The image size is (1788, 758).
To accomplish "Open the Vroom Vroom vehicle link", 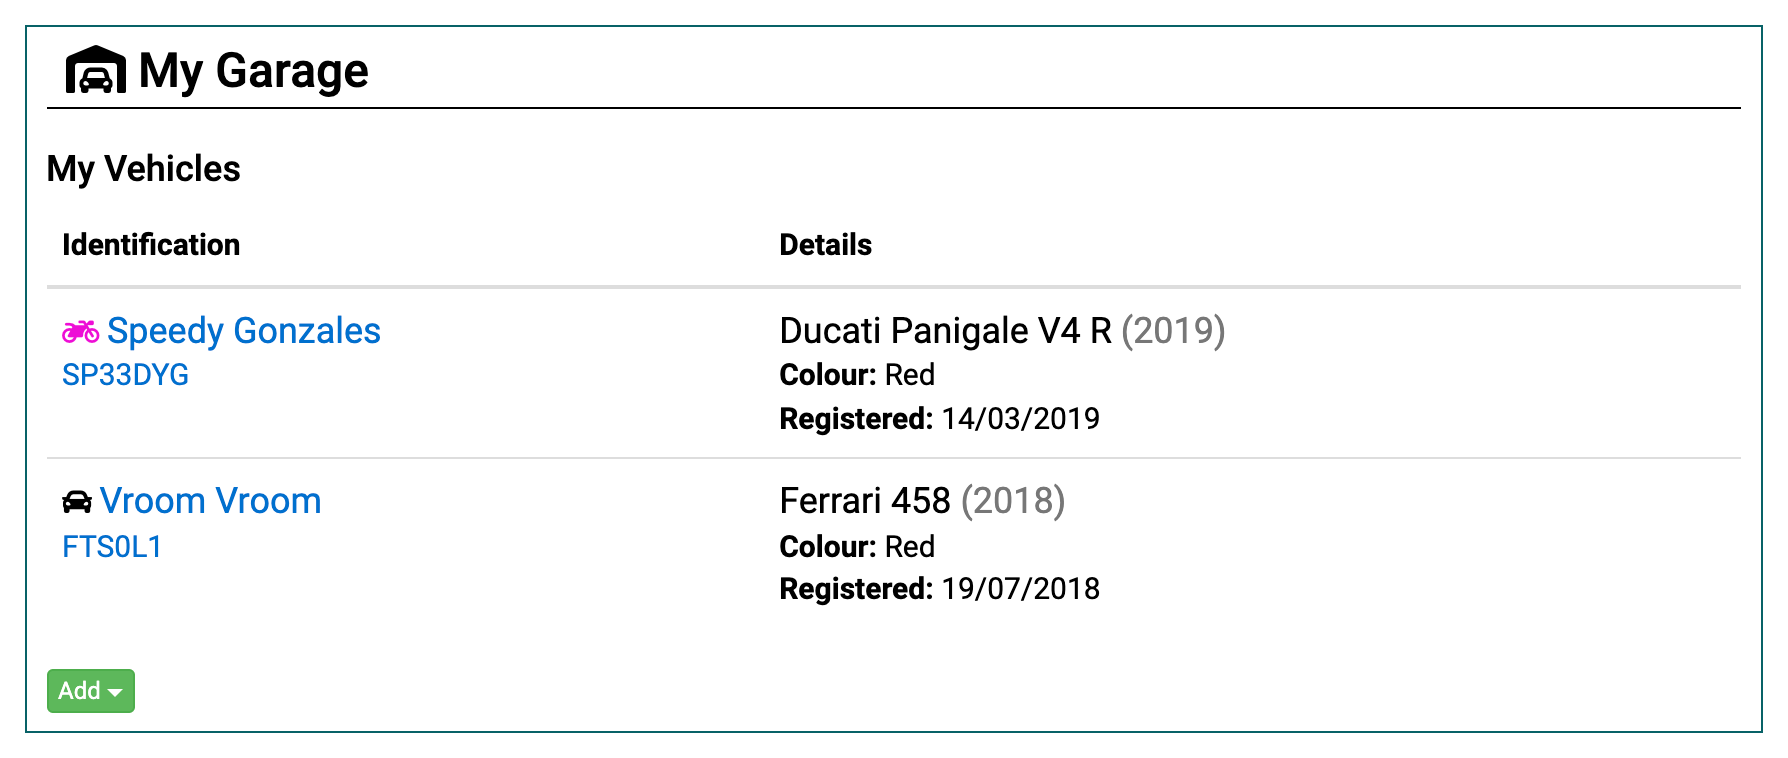I will click(211, 501).
